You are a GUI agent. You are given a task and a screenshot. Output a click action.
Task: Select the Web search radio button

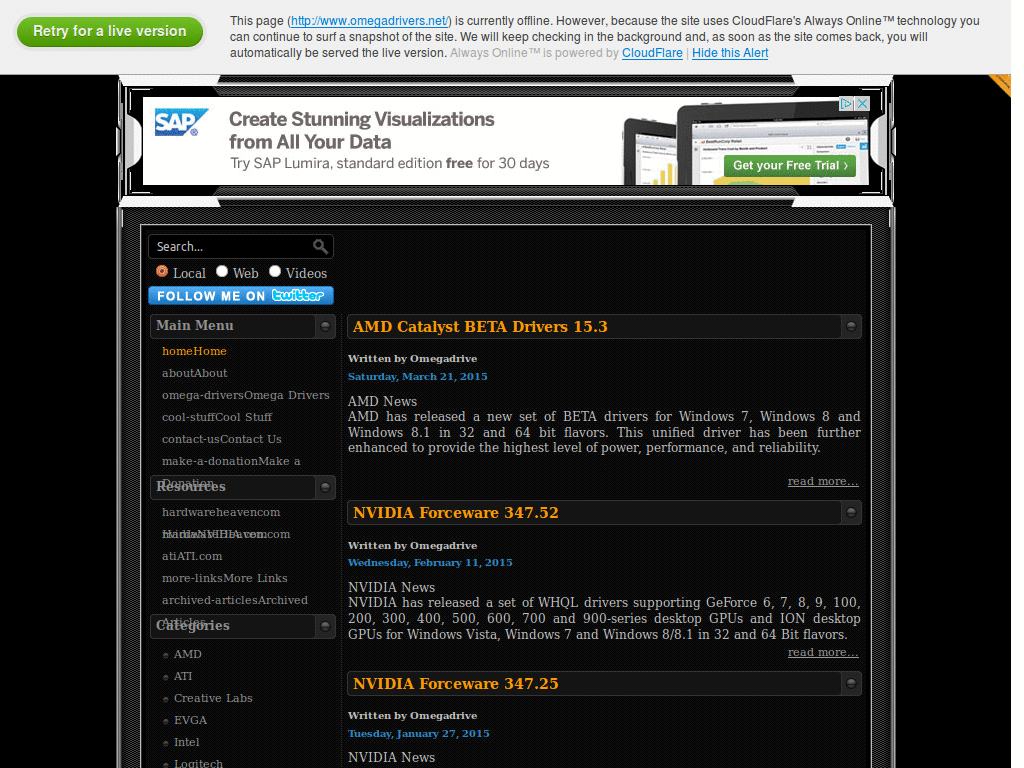222,271
